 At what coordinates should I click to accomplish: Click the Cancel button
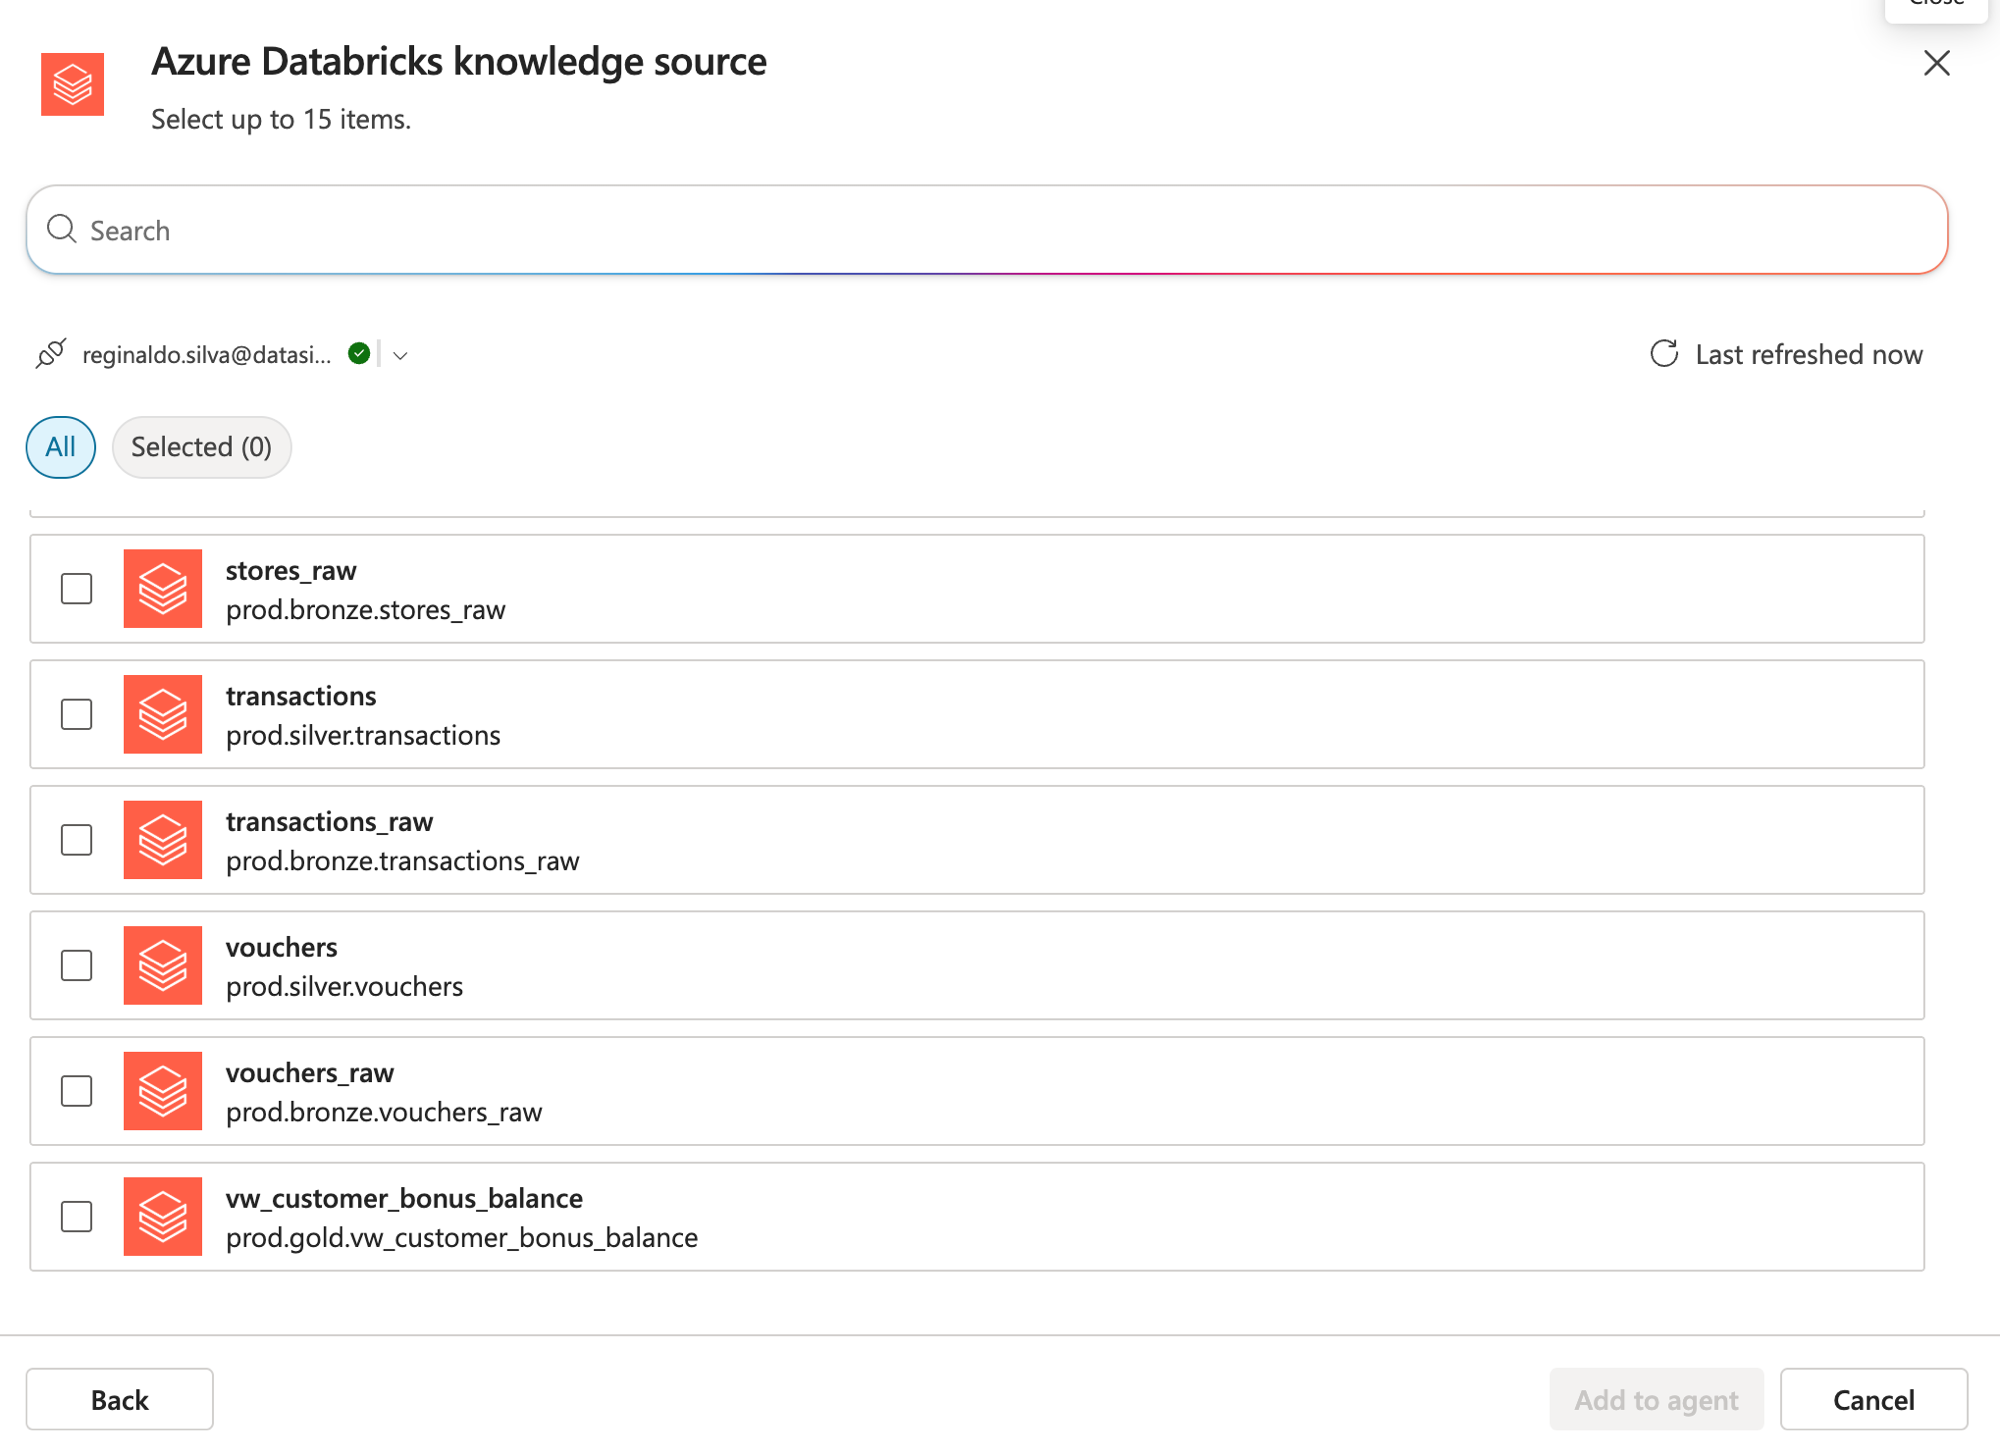1874,1399
